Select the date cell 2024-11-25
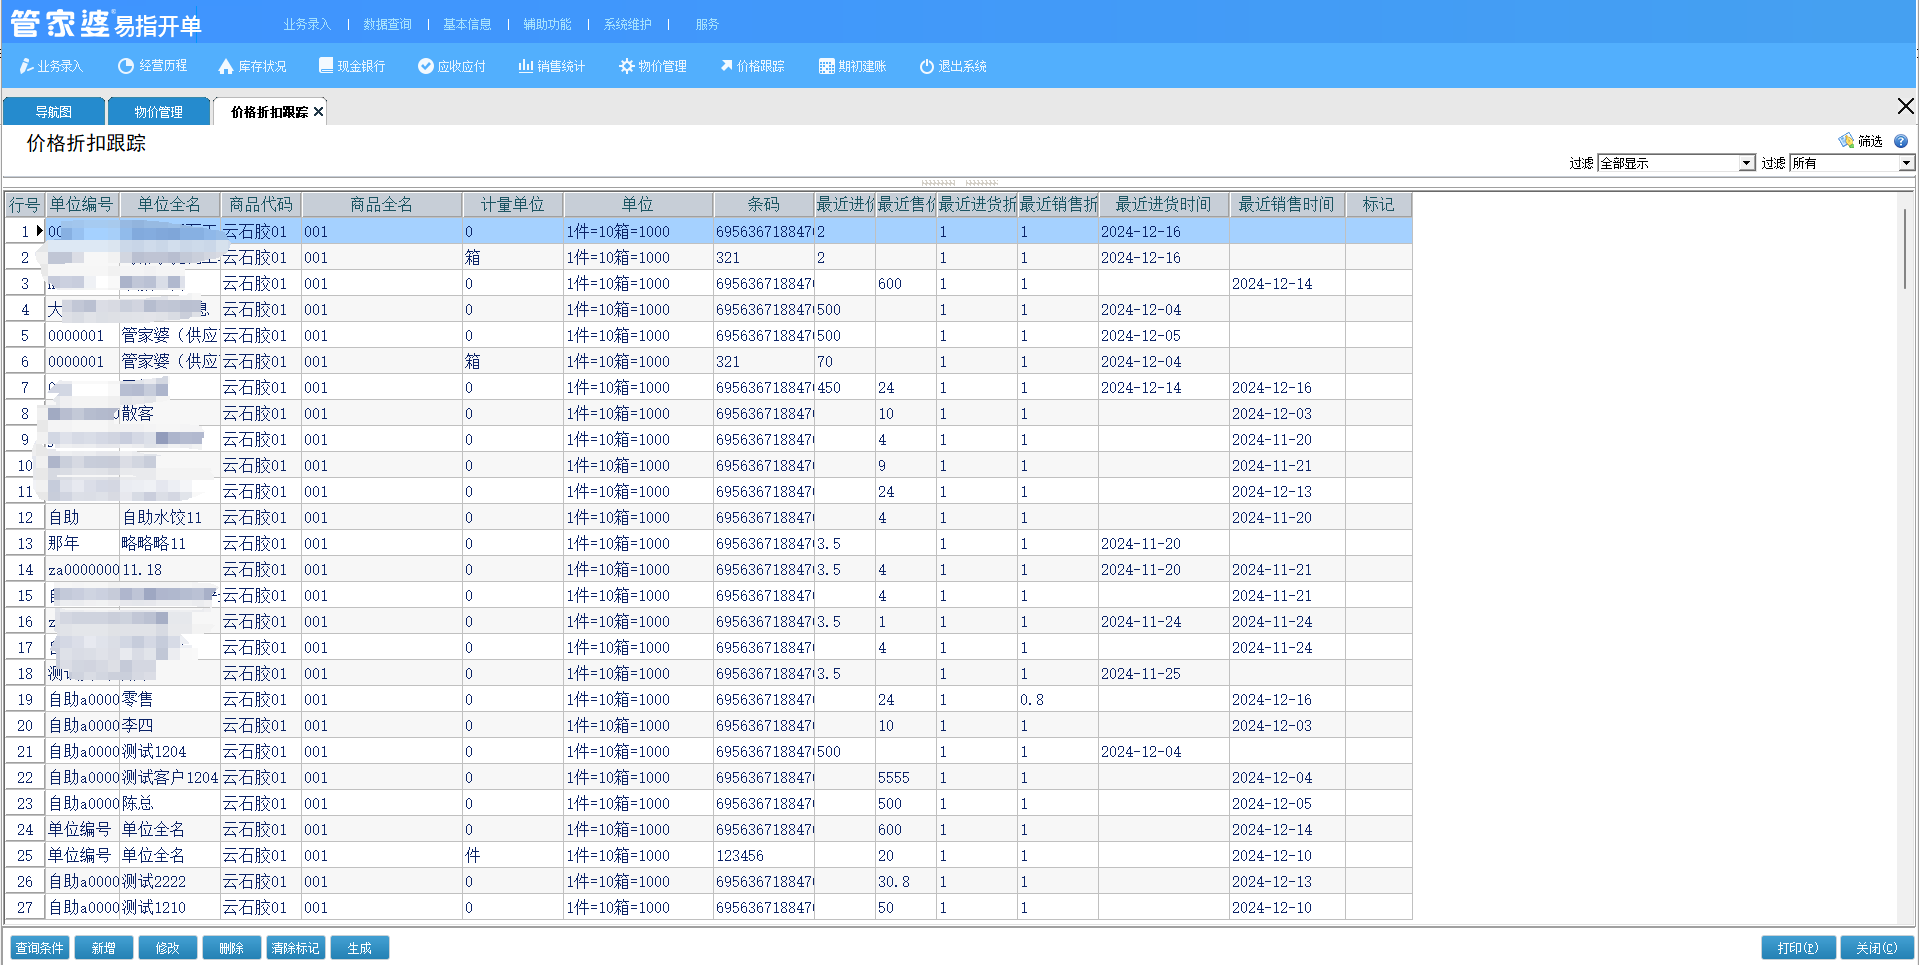 coord(1163,674)
